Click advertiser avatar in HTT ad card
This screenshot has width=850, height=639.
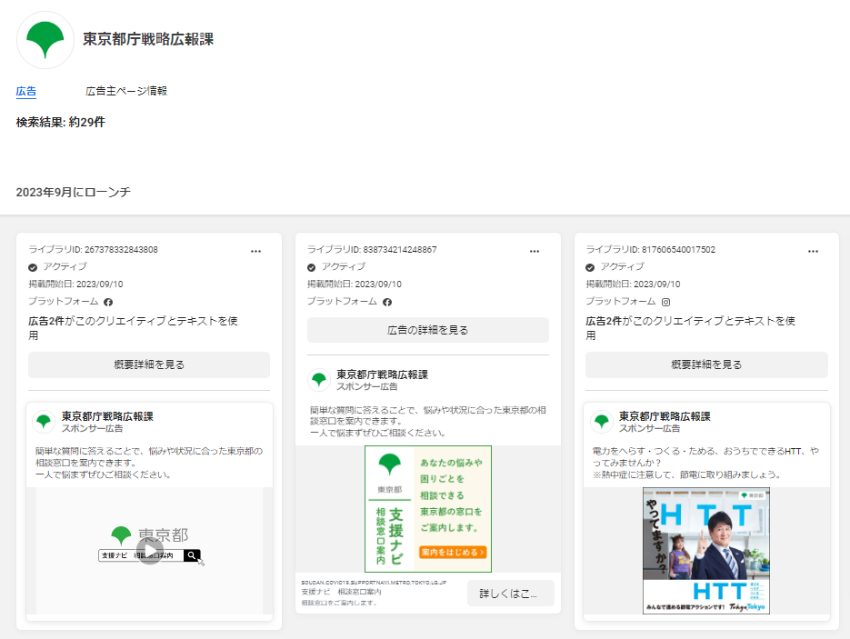(601, 422)
